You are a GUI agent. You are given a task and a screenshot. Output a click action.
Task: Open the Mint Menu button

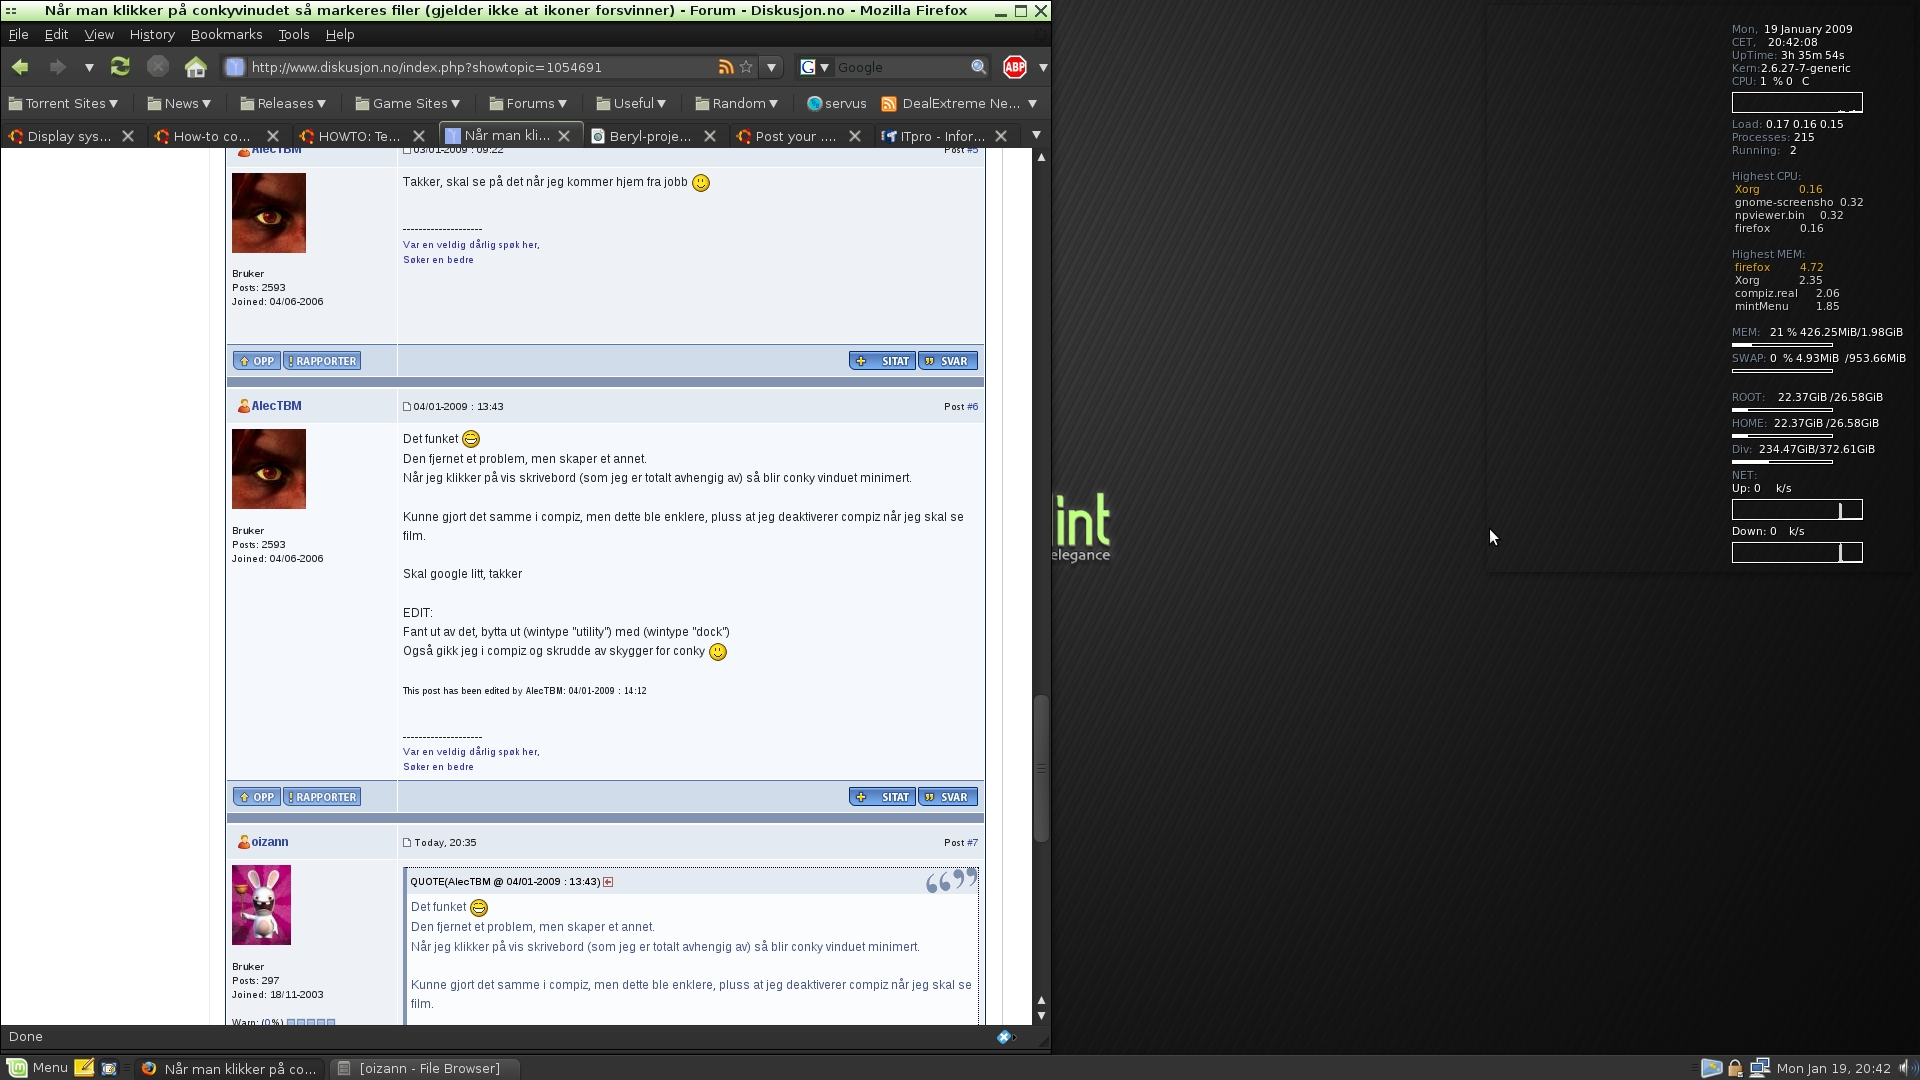point(37,1068)
